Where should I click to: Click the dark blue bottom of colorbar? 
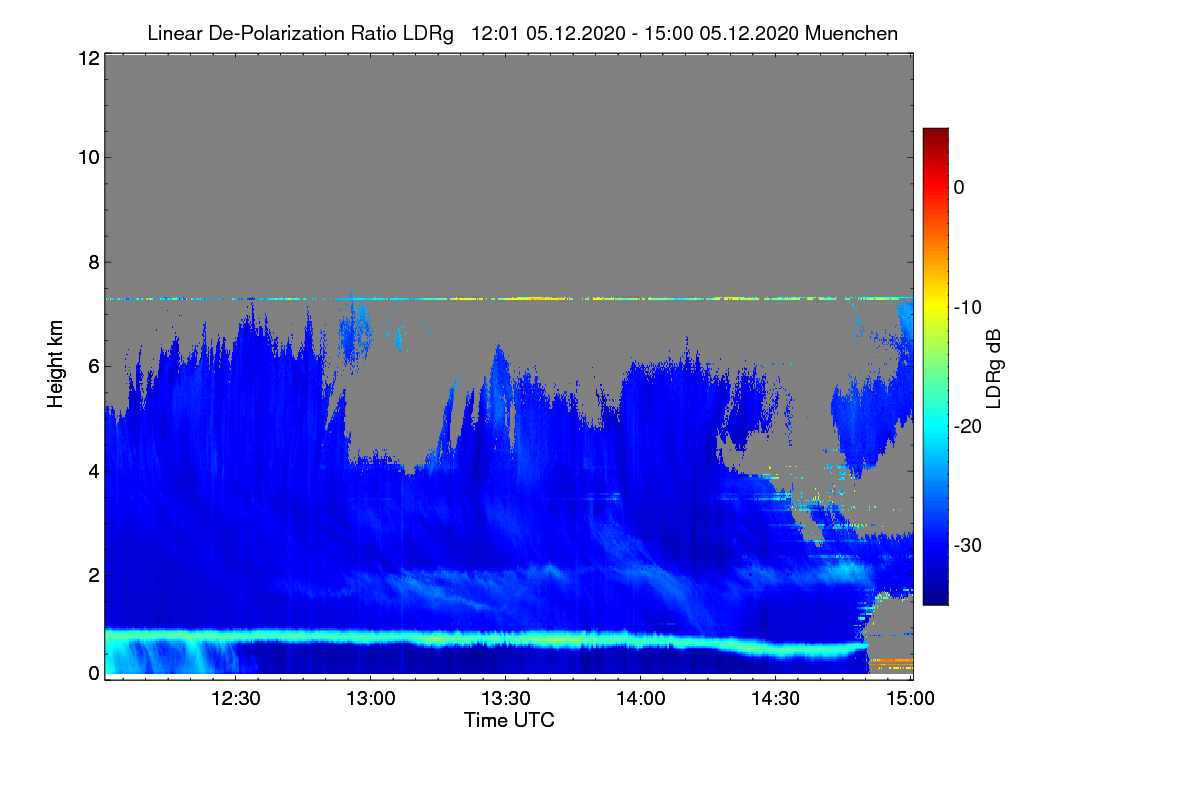935,596
